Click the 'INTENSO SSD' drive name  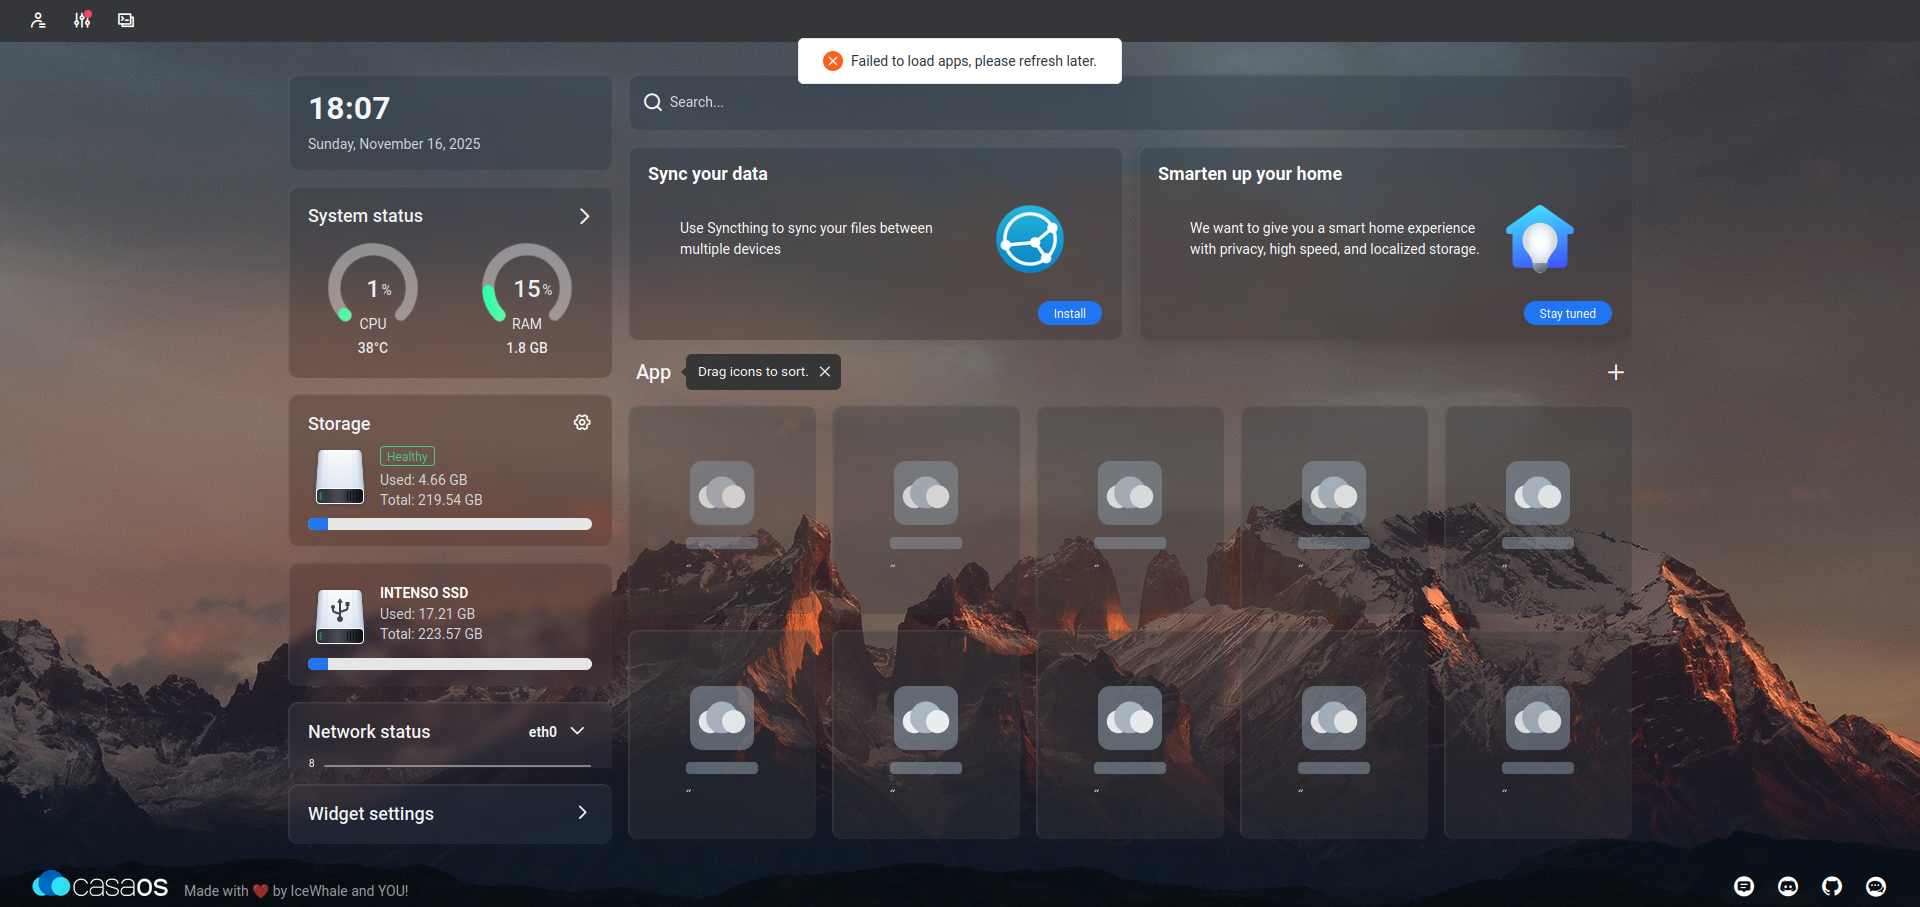click(424, 593)
